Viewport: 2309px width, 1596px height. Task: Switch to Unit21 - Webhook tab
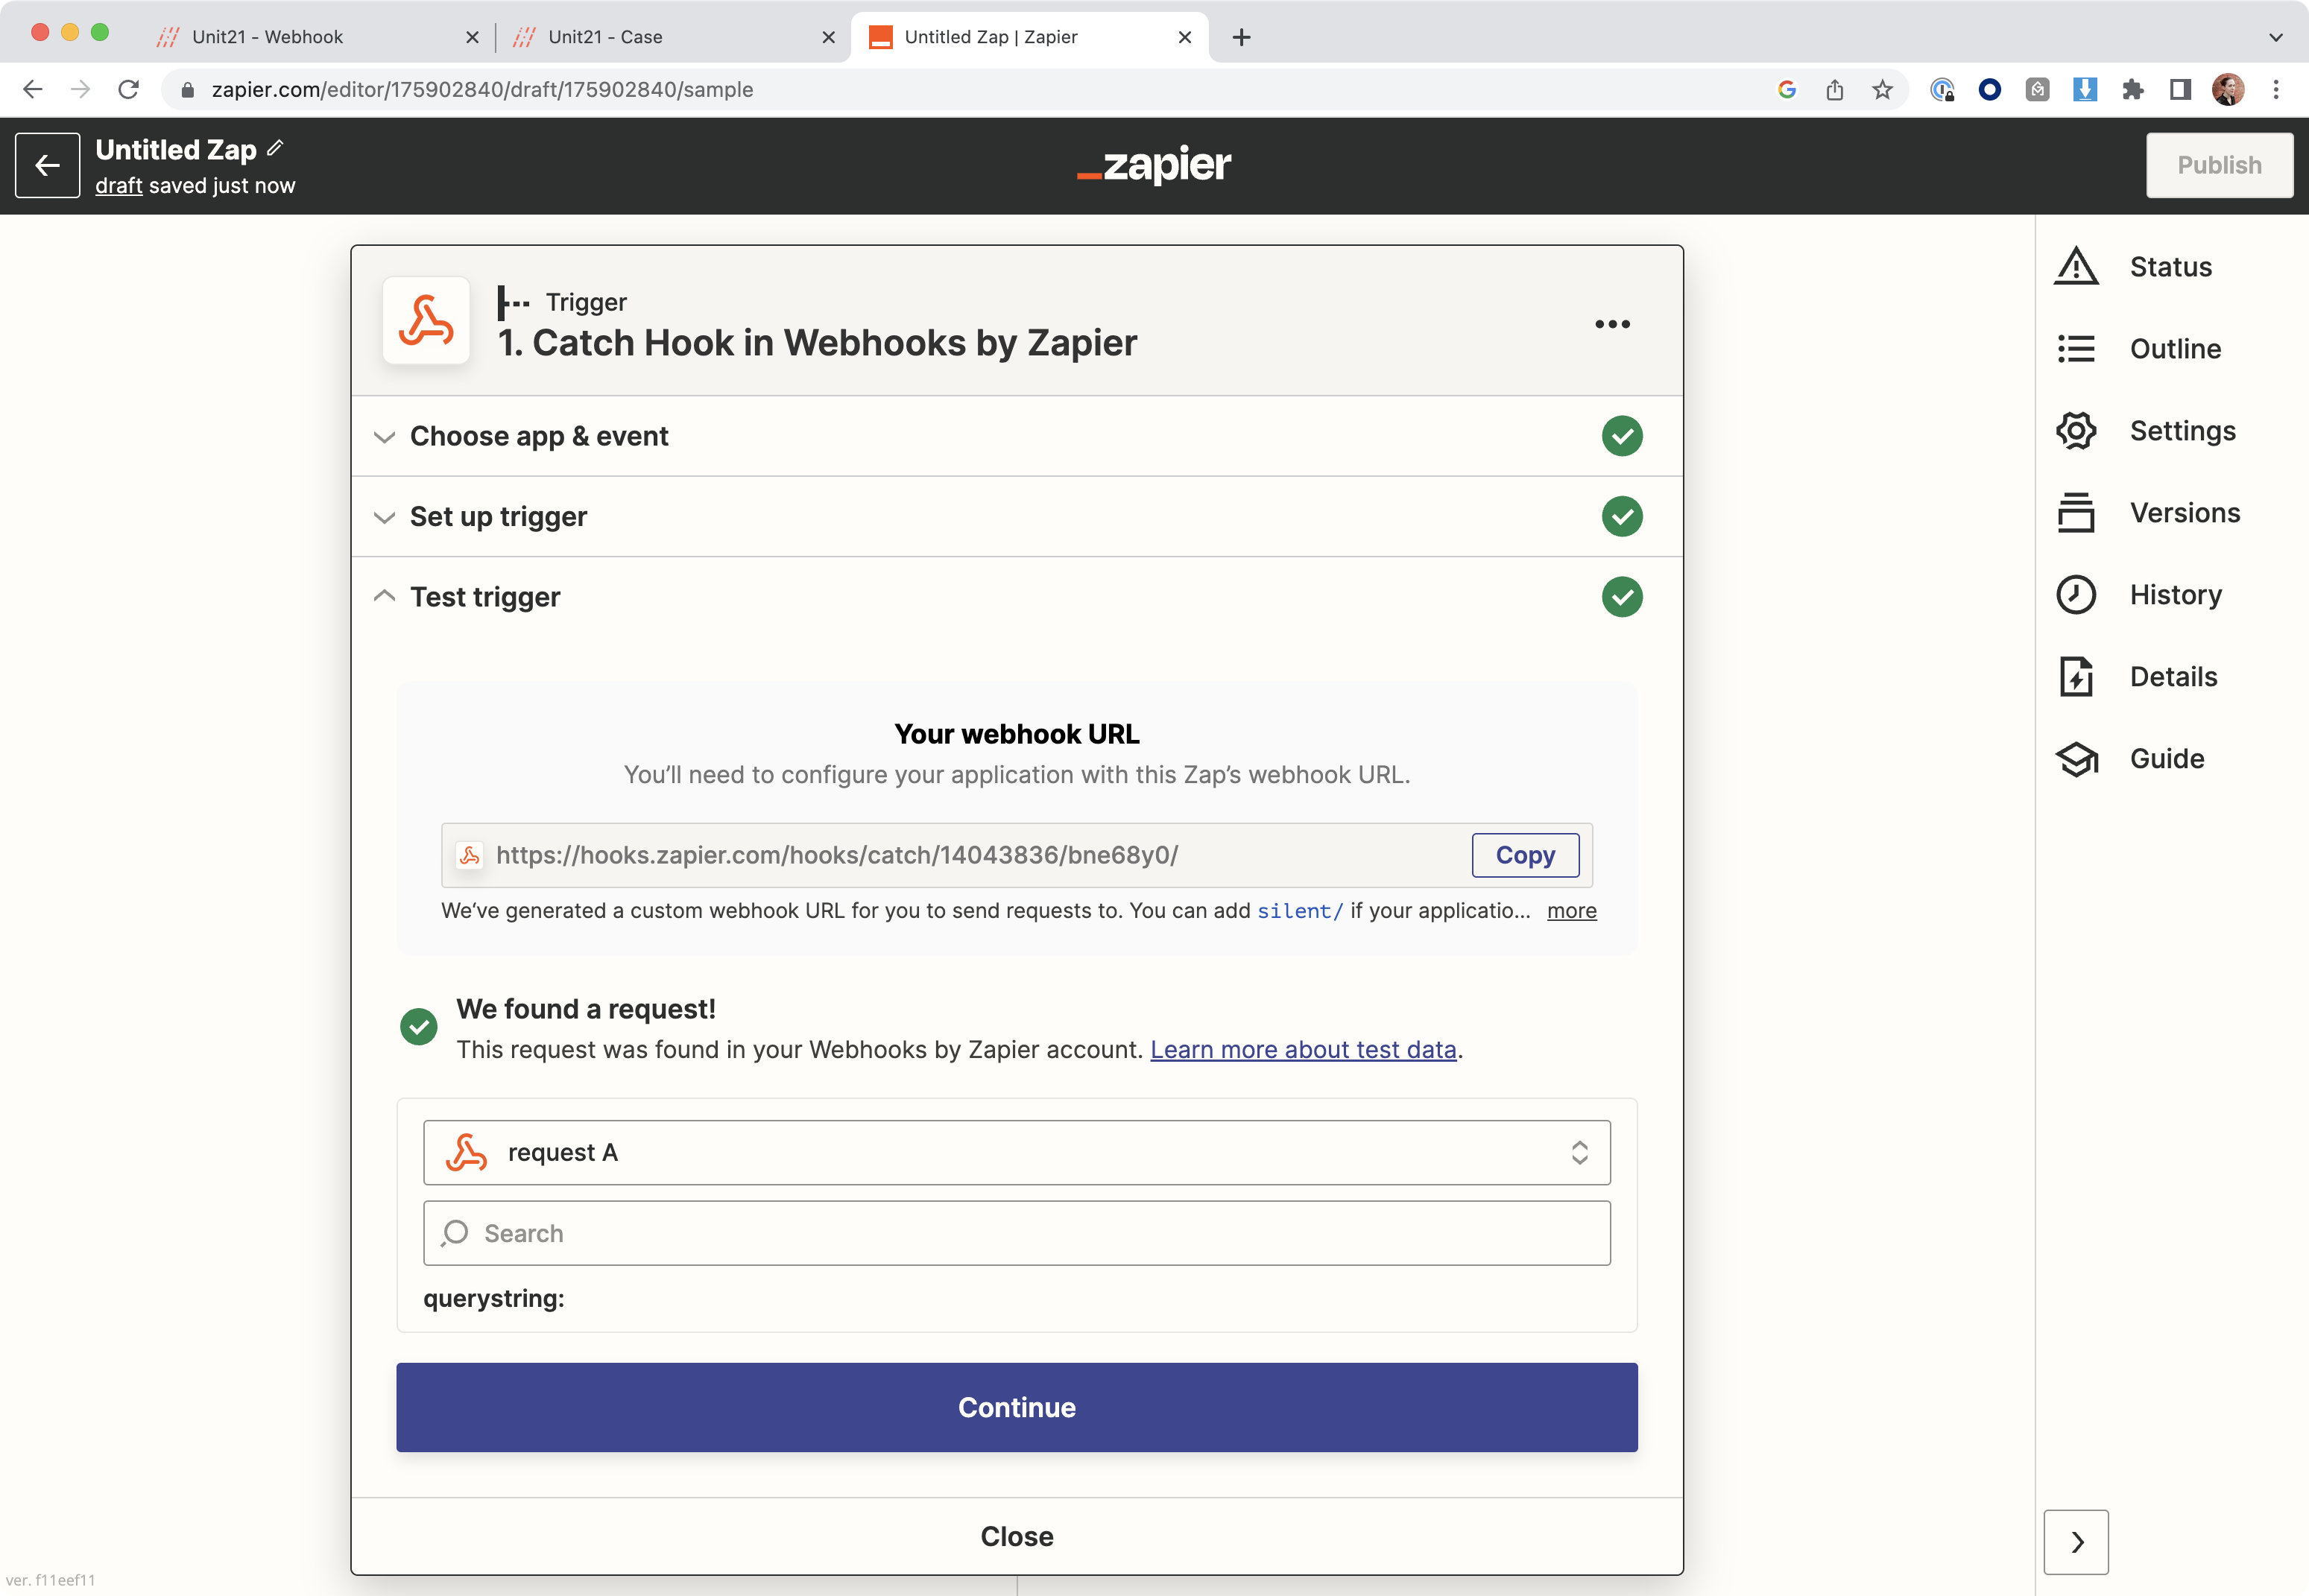pos(267,37)
